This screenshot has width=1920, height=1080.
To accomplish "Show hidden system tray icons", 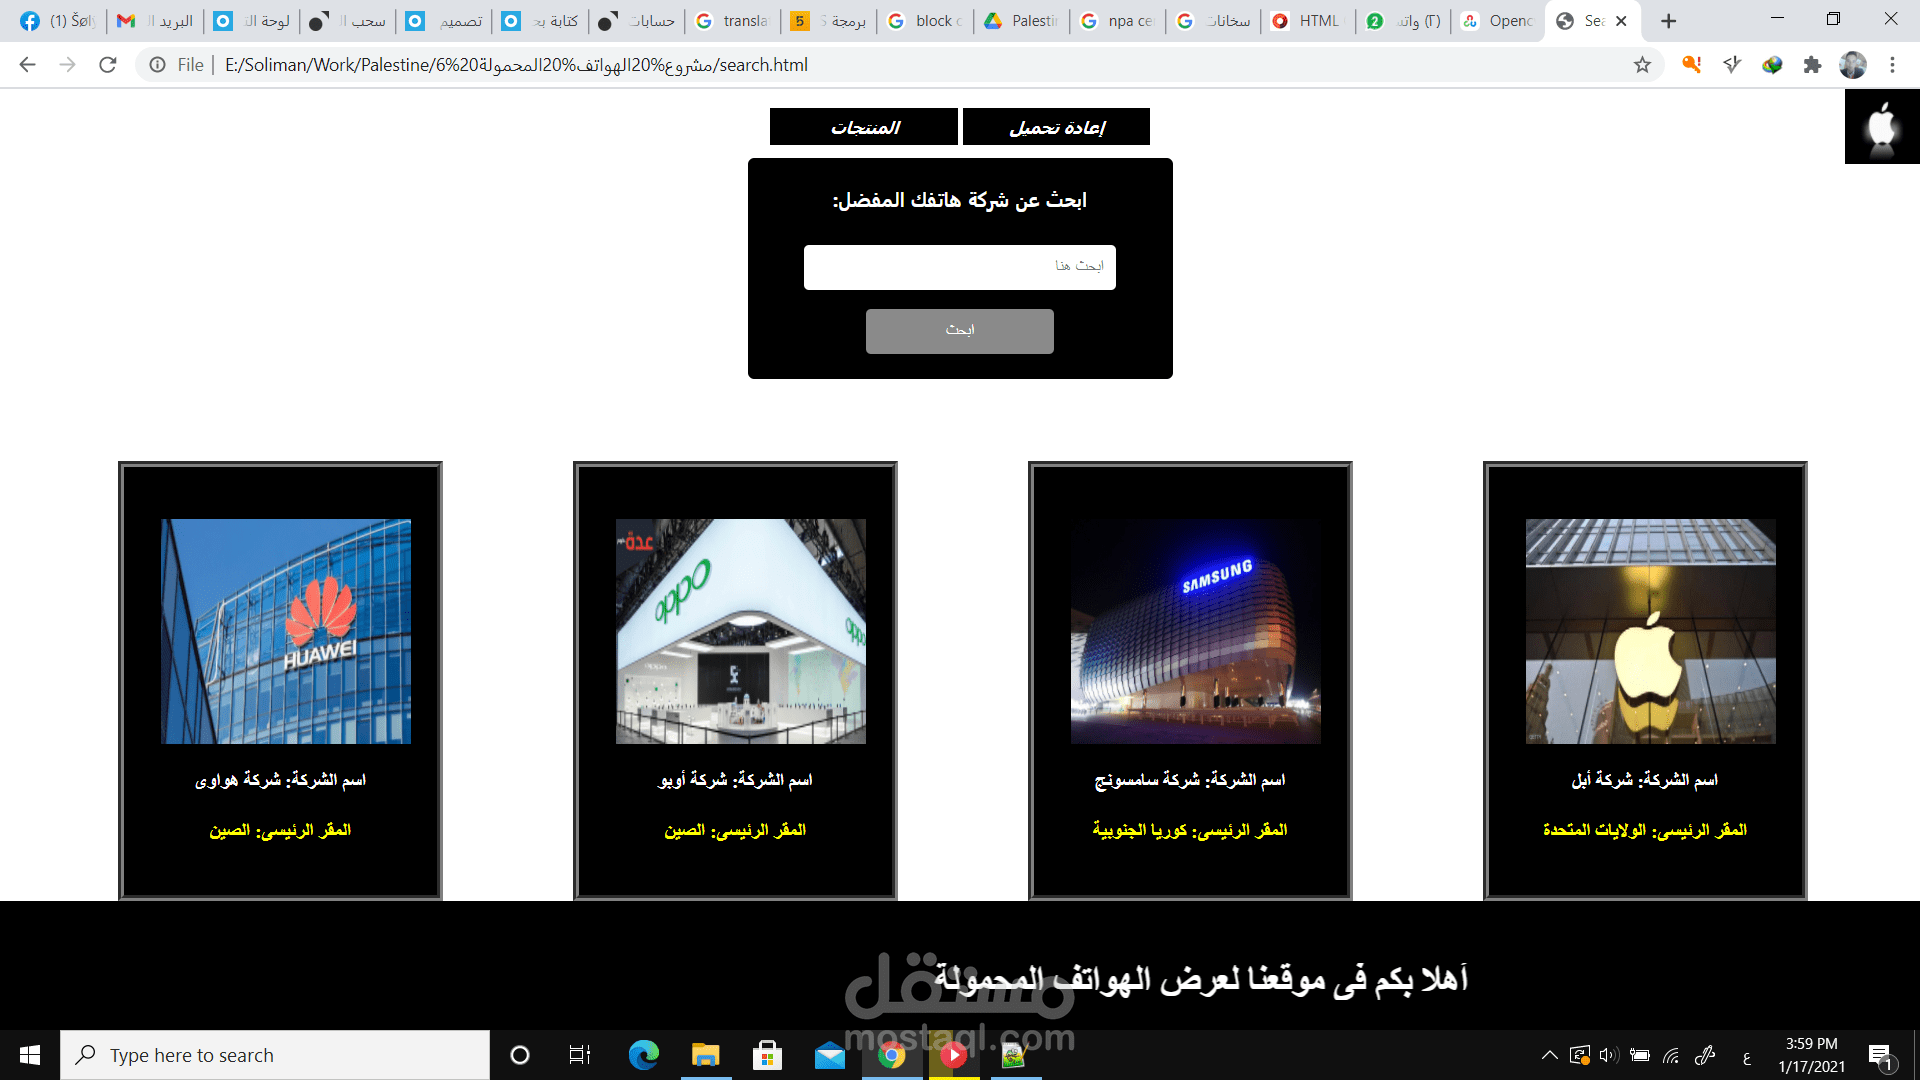I will coord(1549,1055).
